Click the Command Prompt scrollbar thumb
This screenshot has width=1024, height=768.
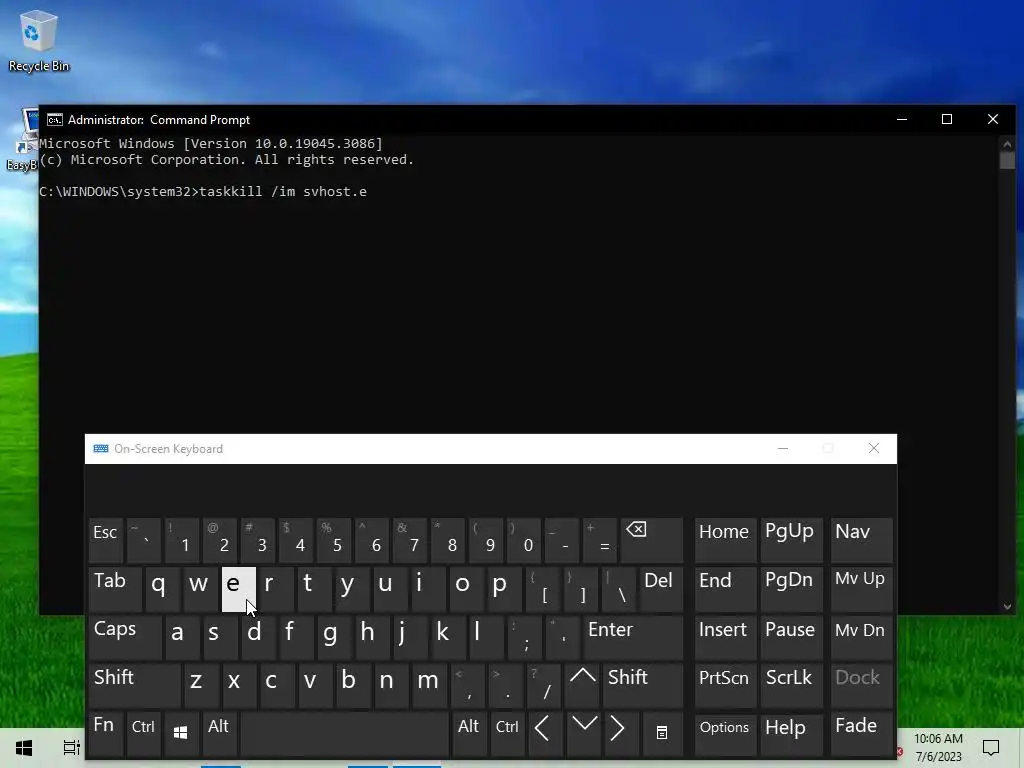[x=1007, y=161]
